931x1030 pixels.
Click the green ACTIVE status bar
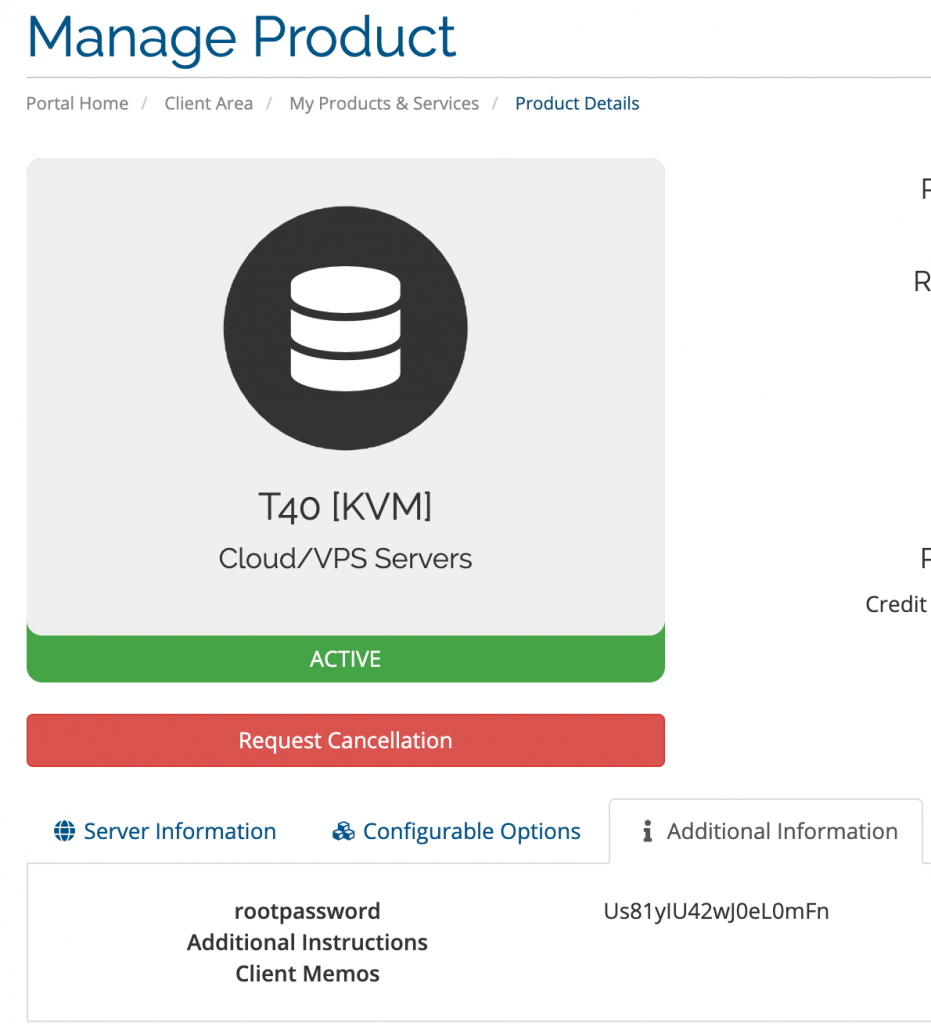[345, 660]
